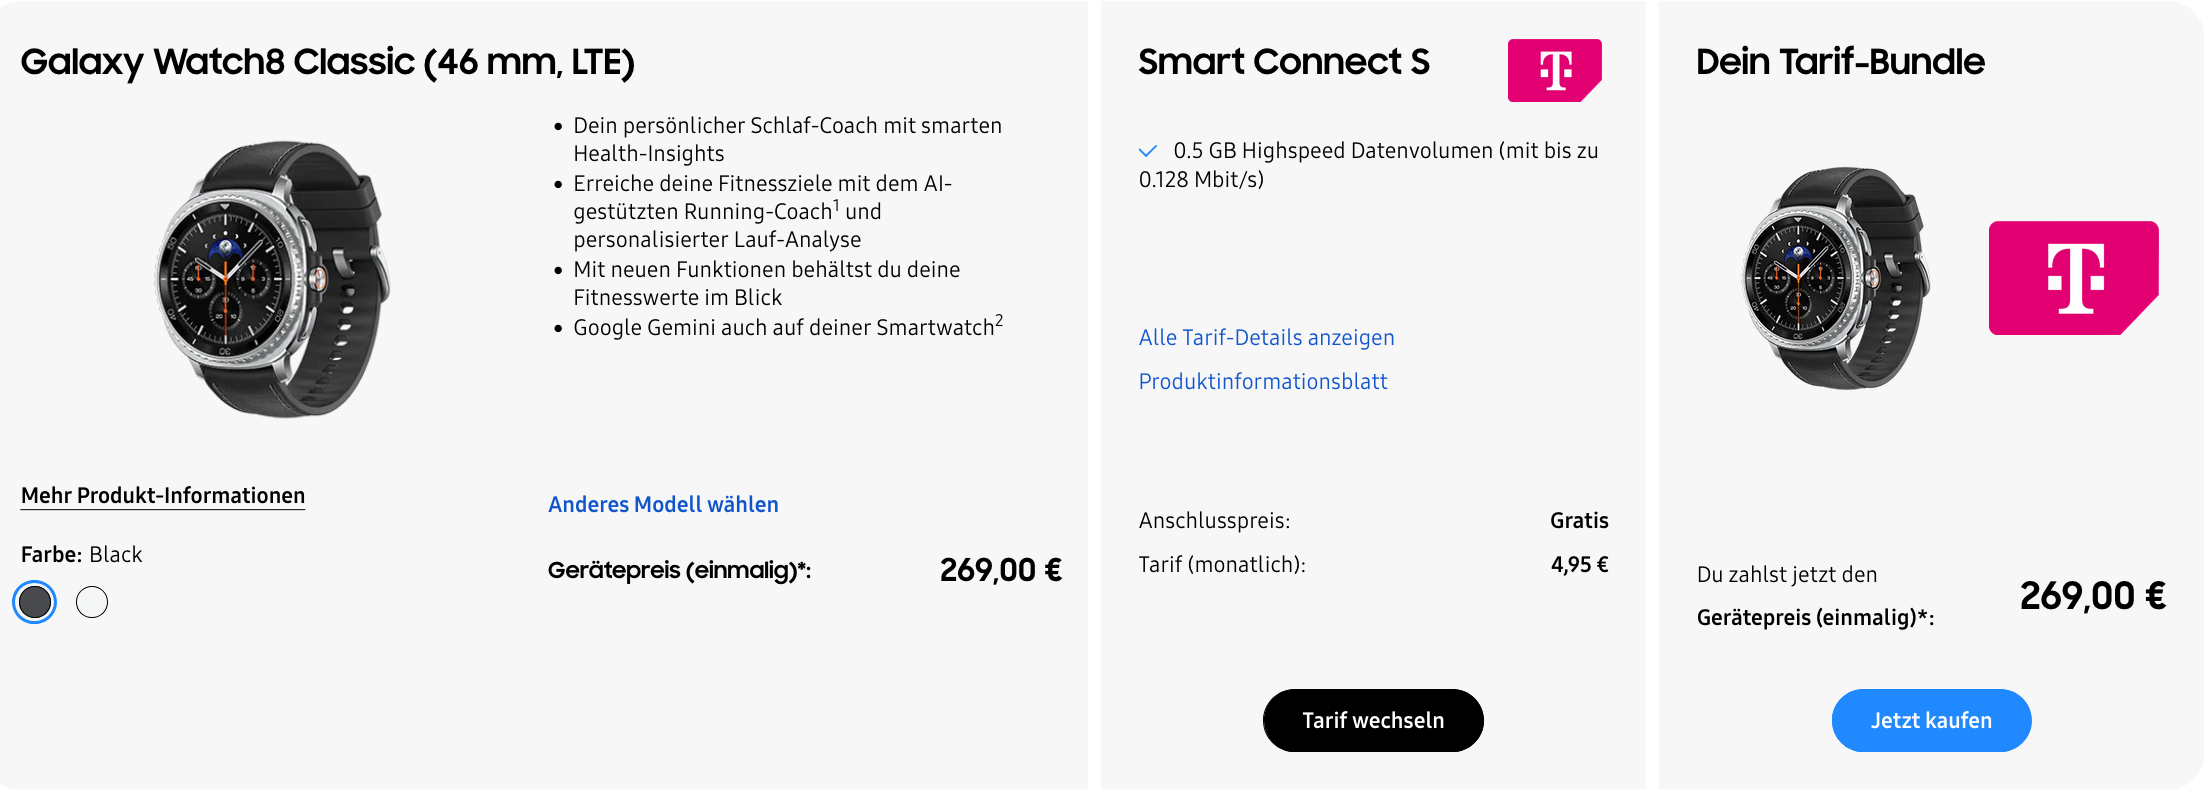The width and height of the screenshot is (2205, 789).
Task: Select the white color swatch
Action: click(x=92, y=602)
